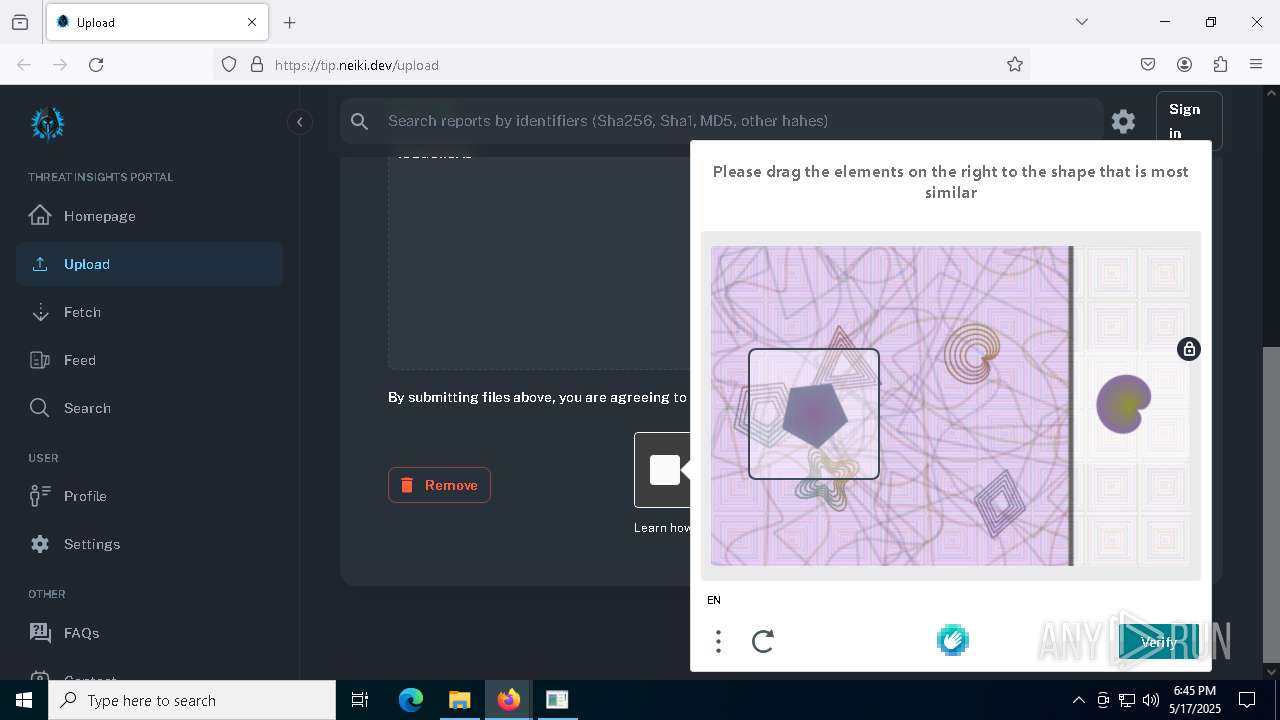Screen dimensions: 1280x720
Task: Open the Extensions puzzle icon
Action: tap(1220, 65)
